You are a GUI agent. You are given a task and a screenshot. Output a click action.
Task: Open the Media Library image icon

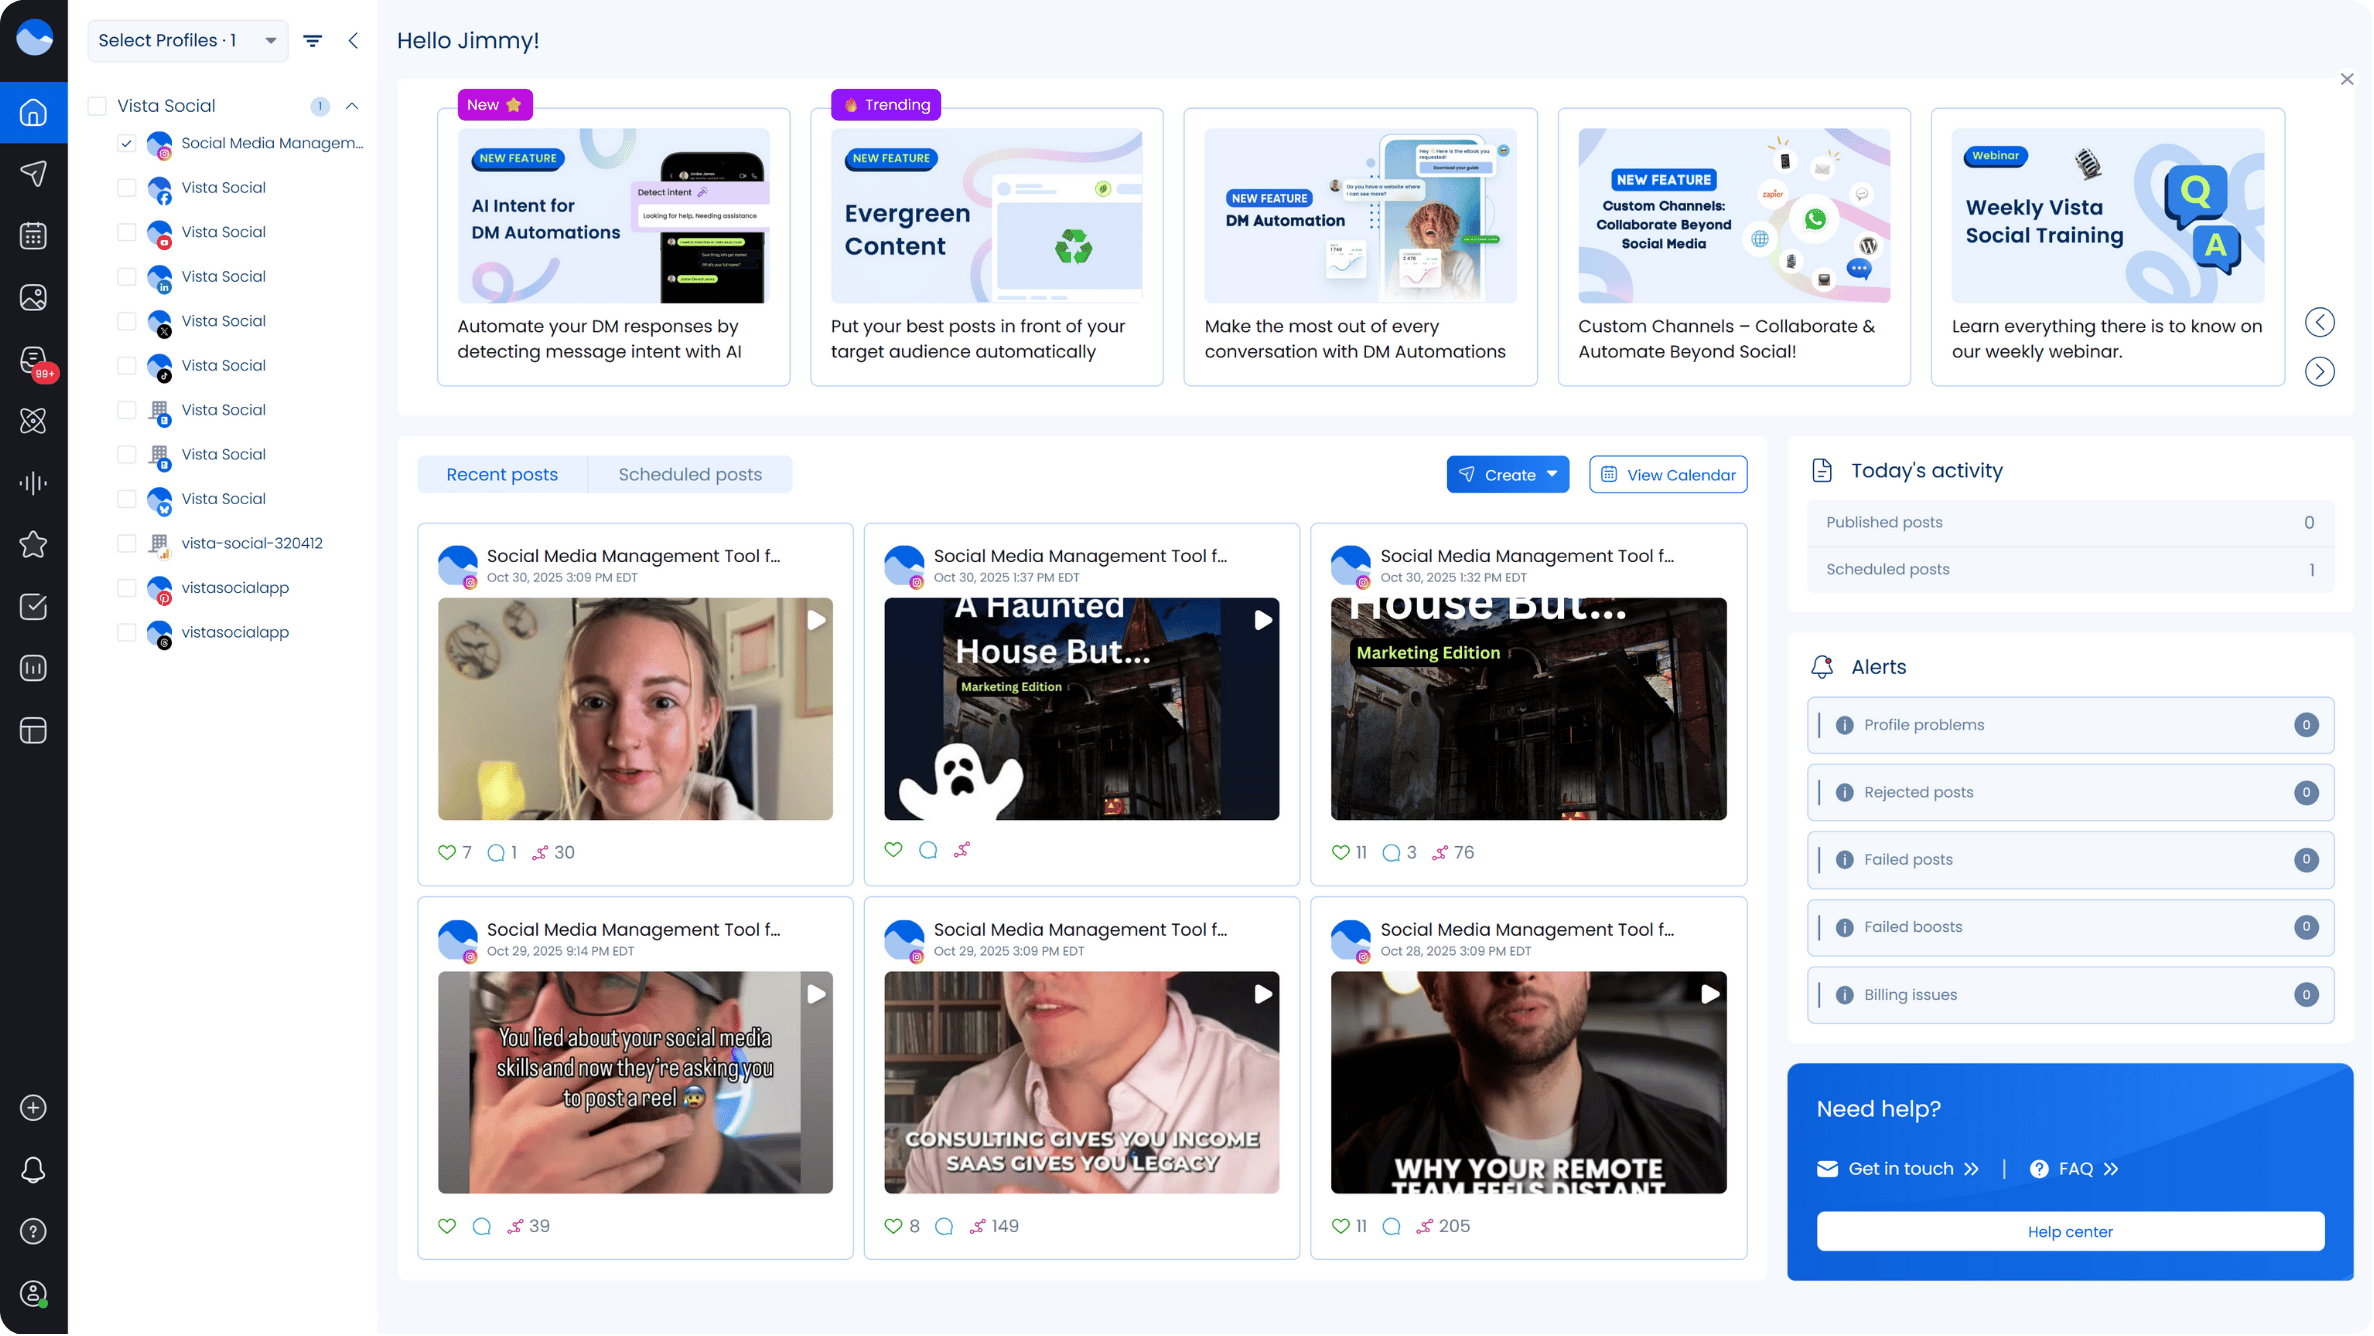click(33, 298)
